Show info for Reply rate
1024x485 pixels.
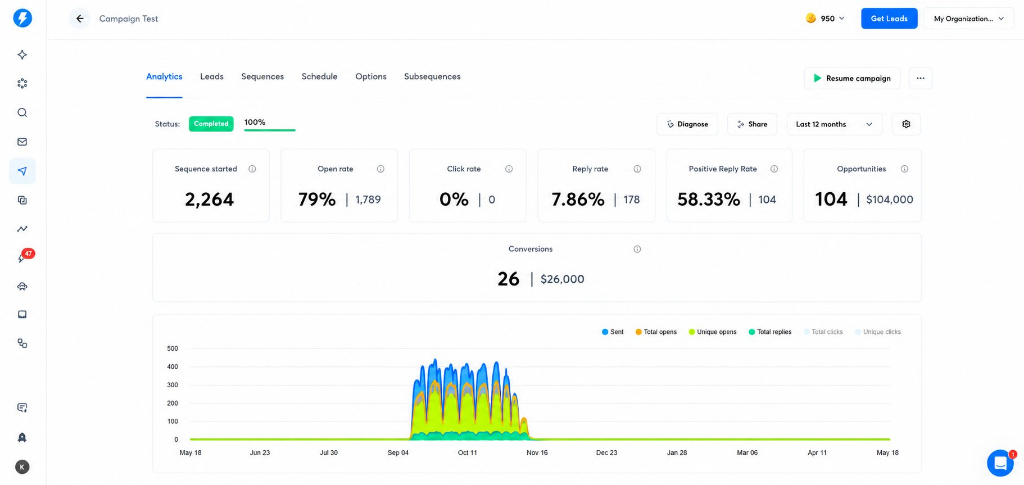tap(637, 169)
